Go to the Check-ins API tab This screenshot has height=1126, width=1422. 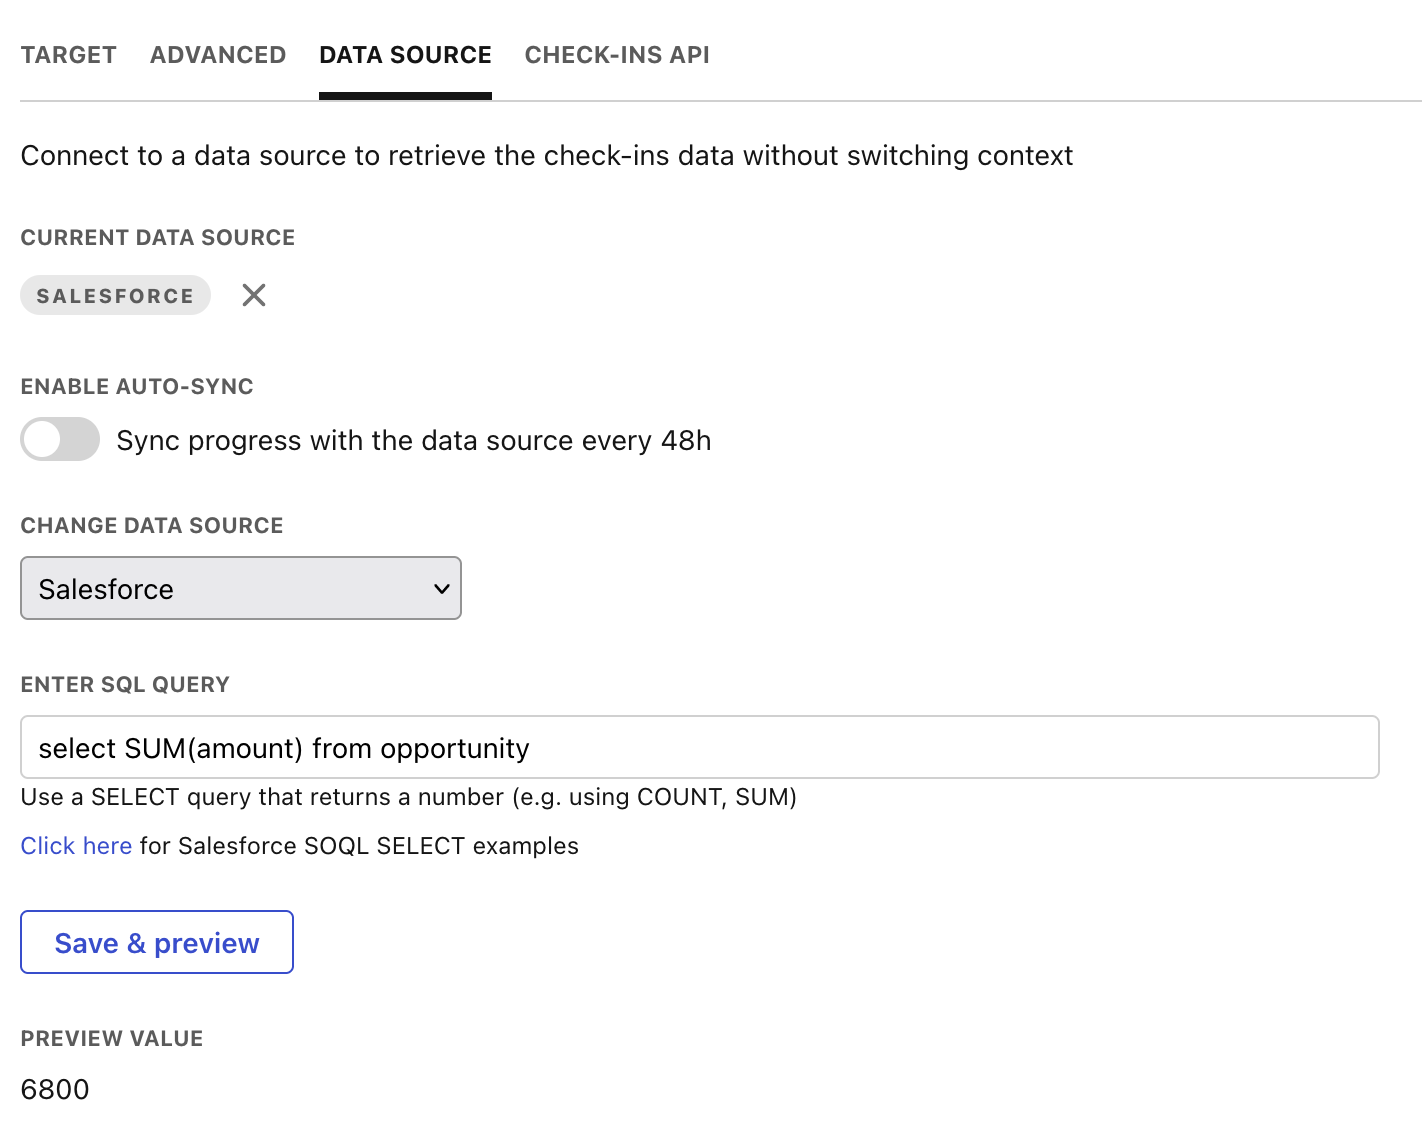[x=617, y=55]
